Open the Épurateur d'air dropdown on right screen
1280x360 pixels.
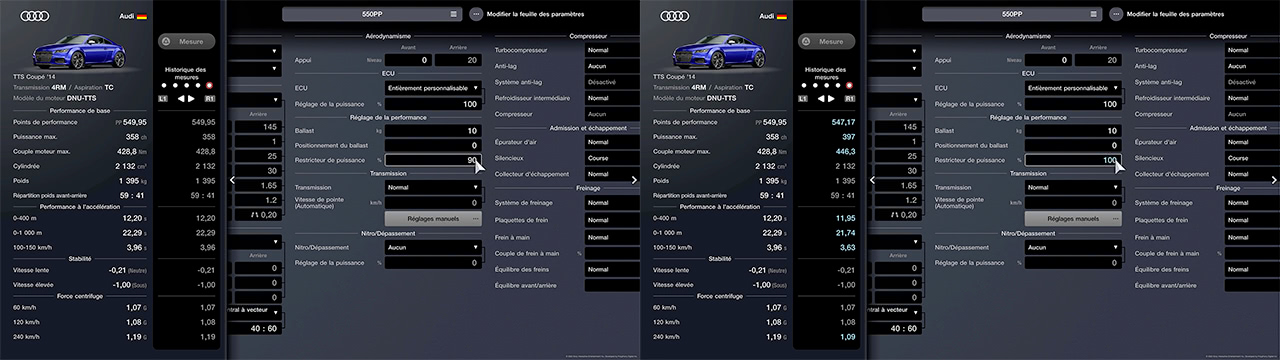tap(1252, 142)
